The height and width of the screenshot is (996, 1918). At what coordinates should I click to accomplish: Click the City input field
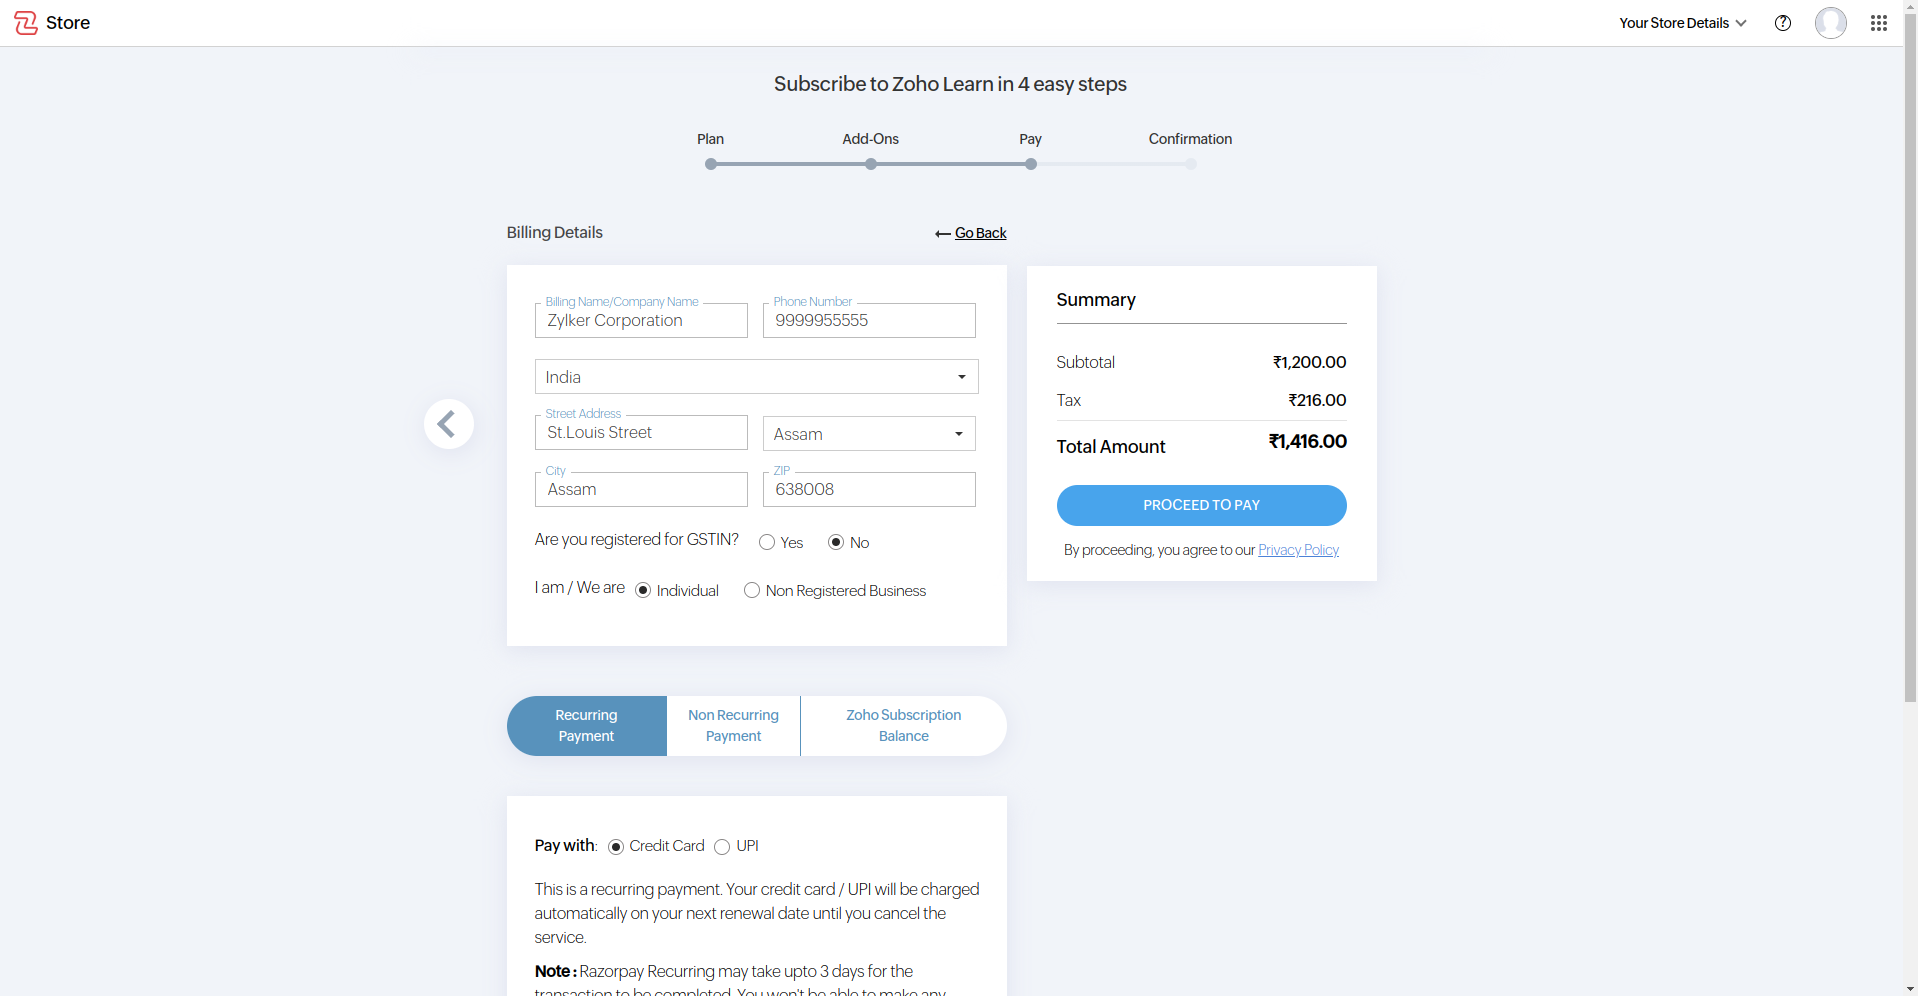click(641, 490)
